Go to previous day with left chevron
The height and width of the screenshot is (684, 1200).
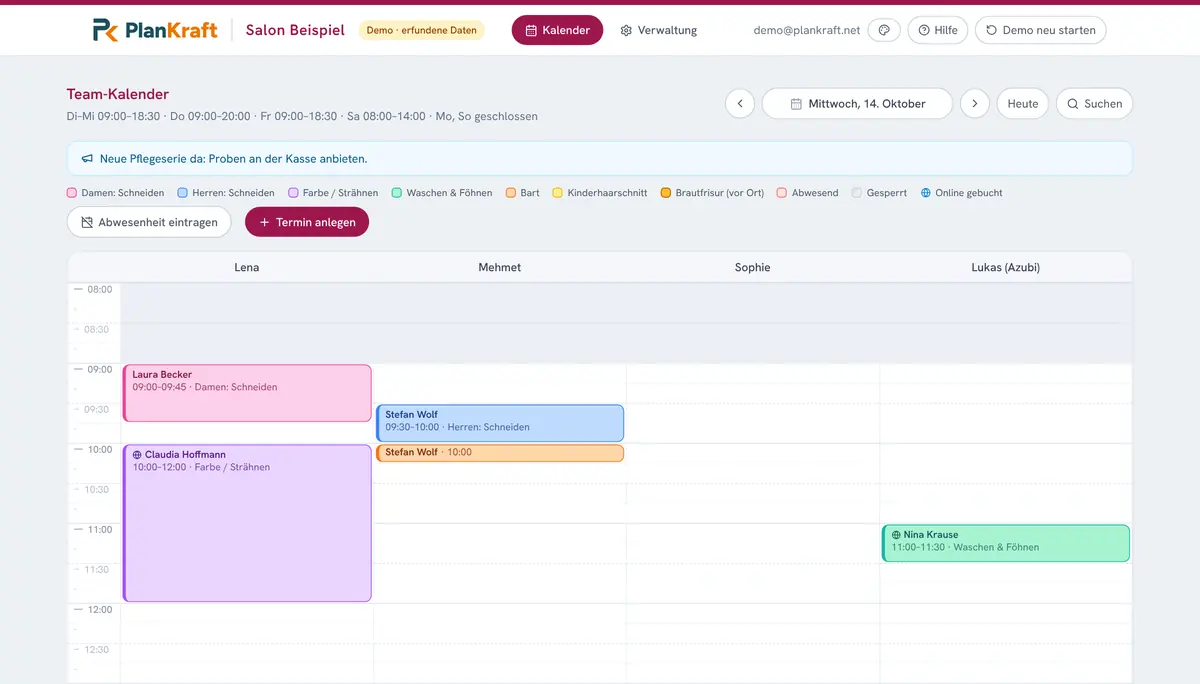tap(740, 104)
